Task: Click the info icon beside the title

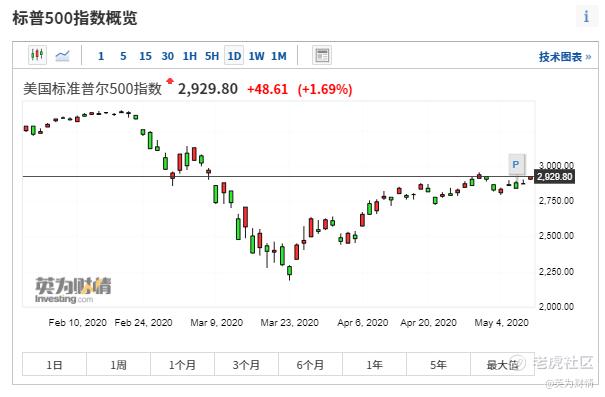Action: pyautogui.click(x=586, y=17)
